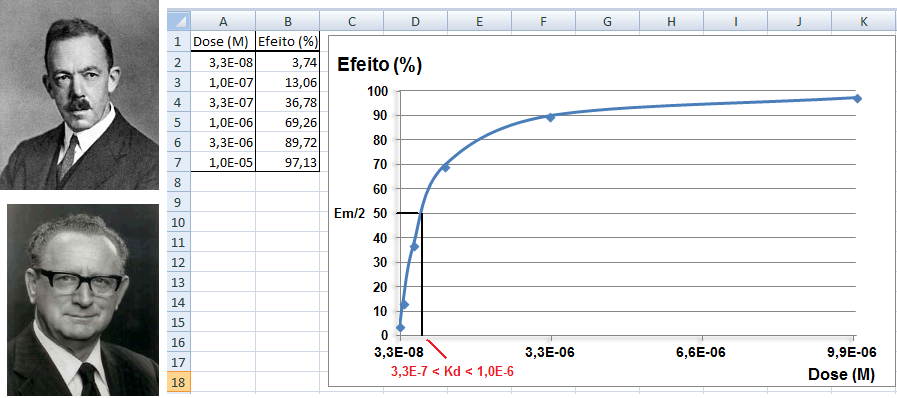Select row 10 header

pos(178,222)
